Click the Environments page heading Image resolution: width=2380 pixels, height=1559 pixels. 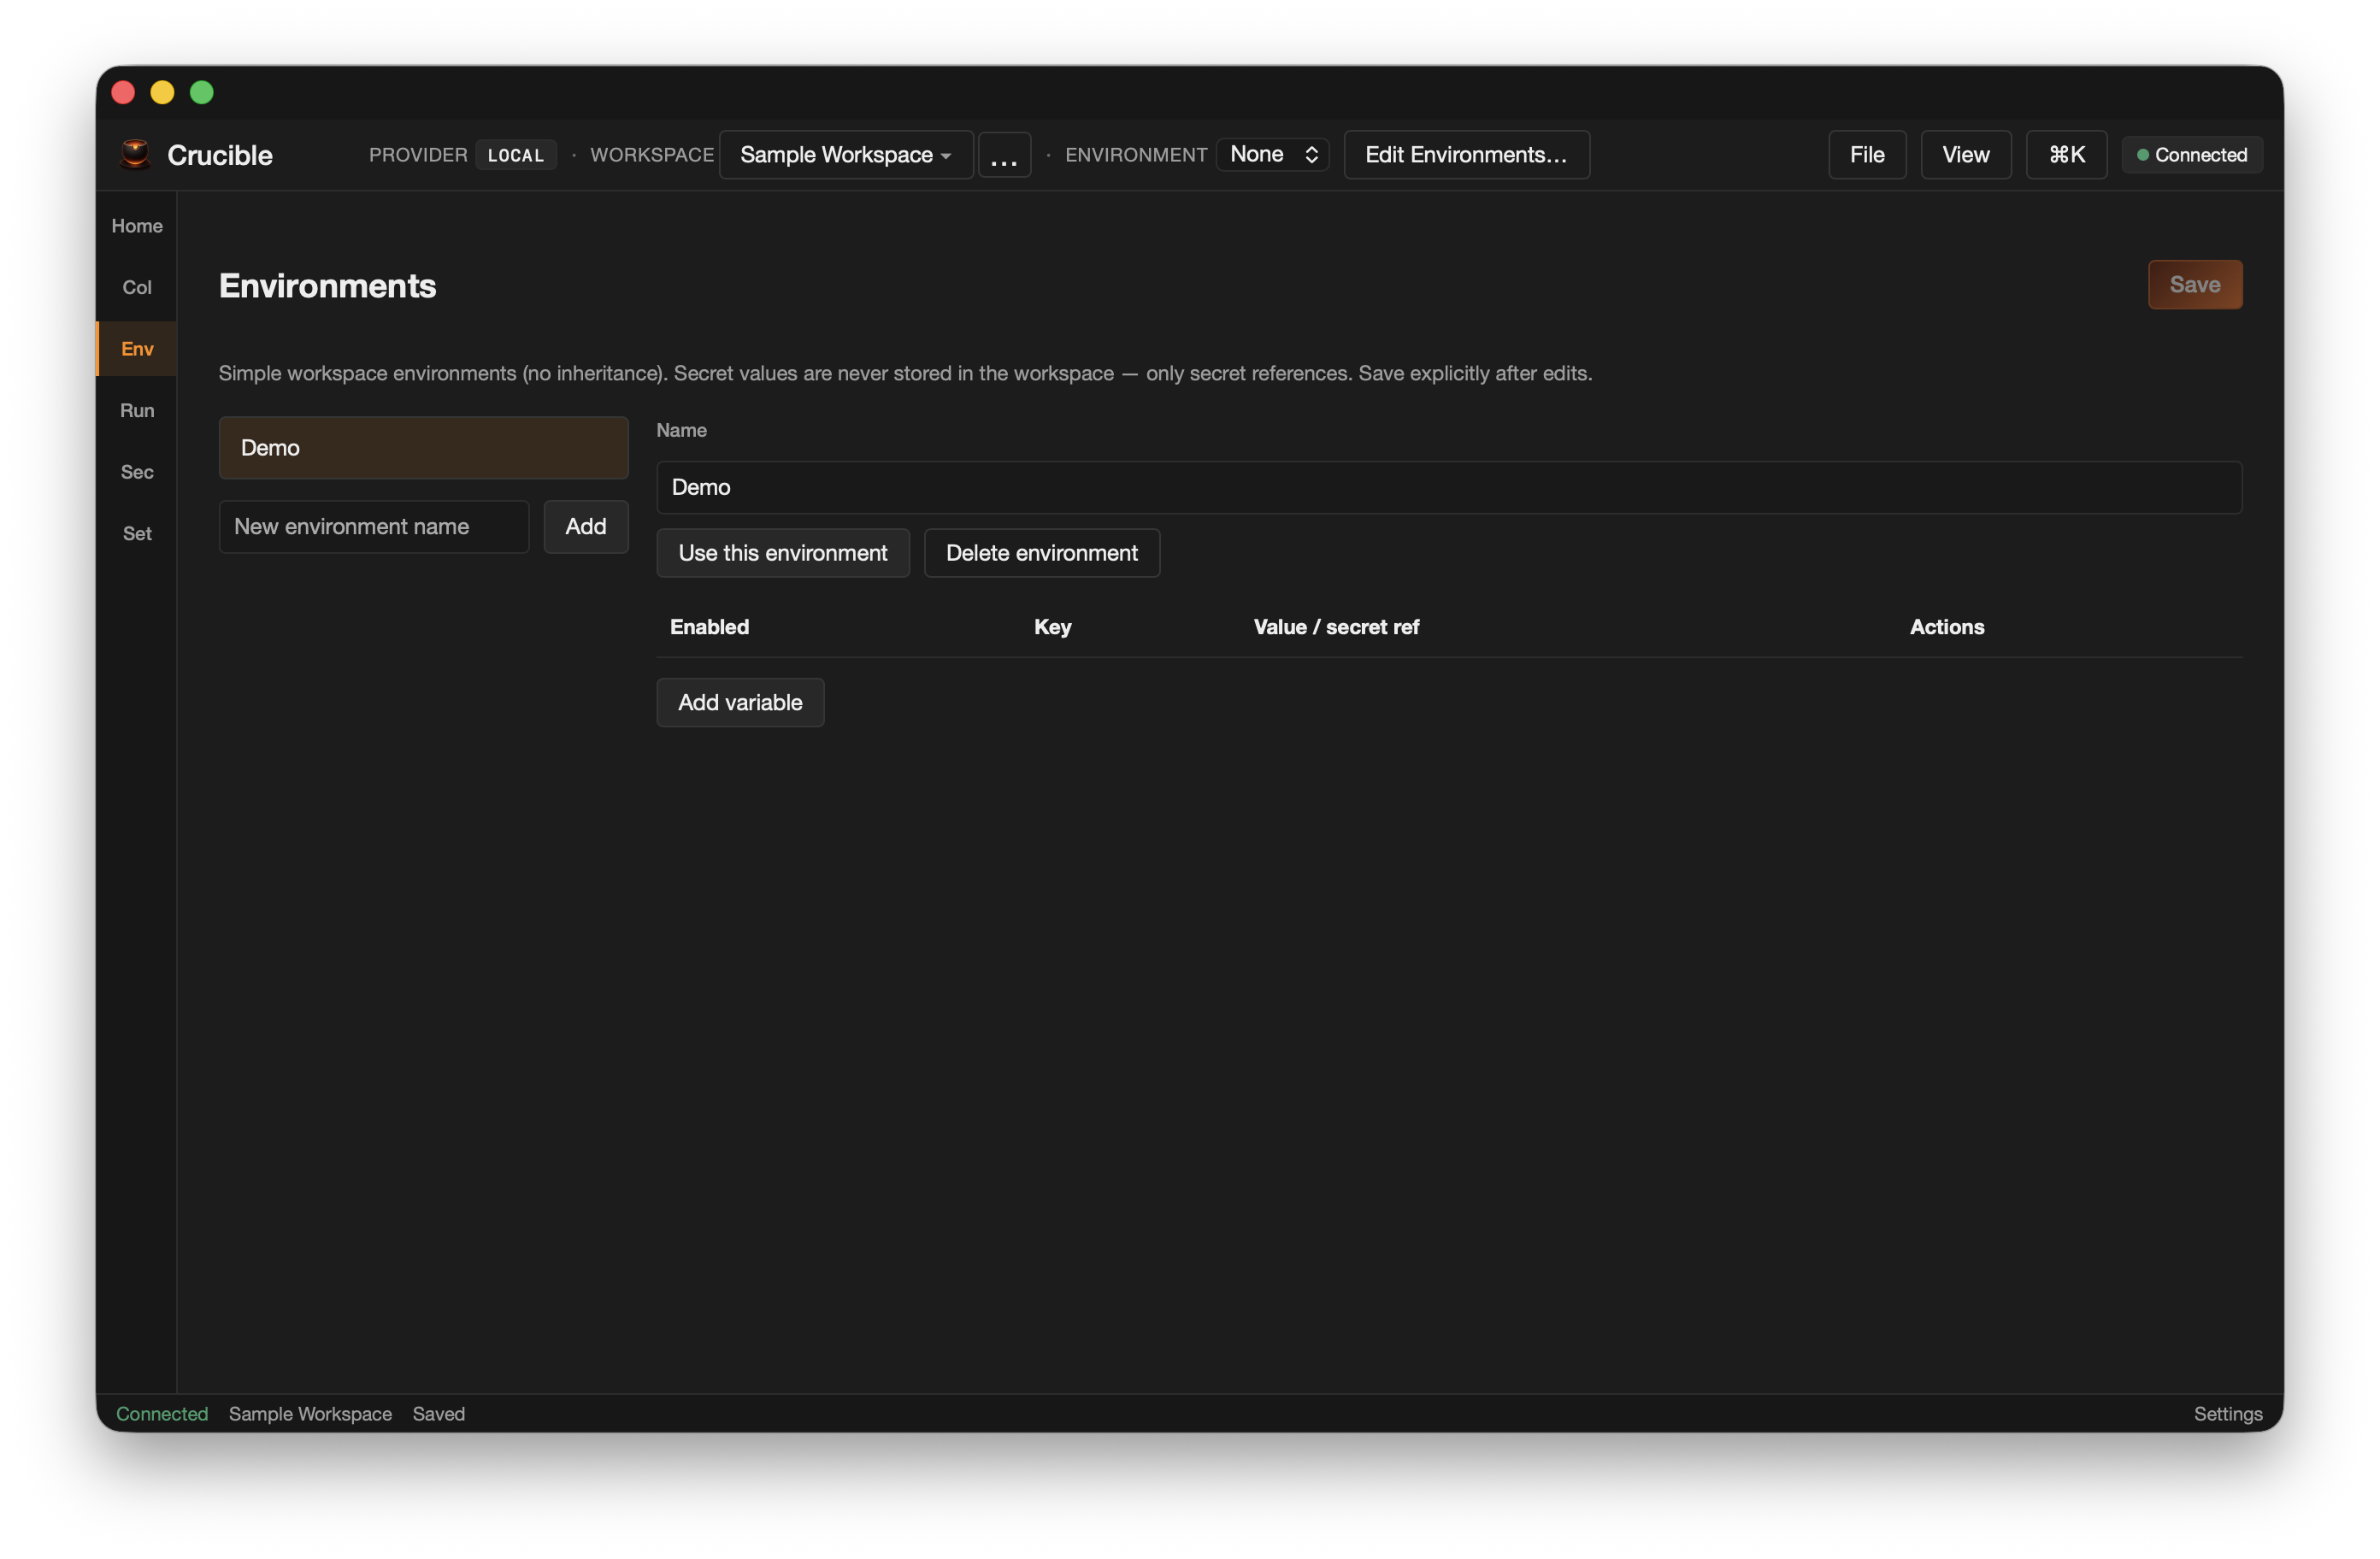click(328, 286)
